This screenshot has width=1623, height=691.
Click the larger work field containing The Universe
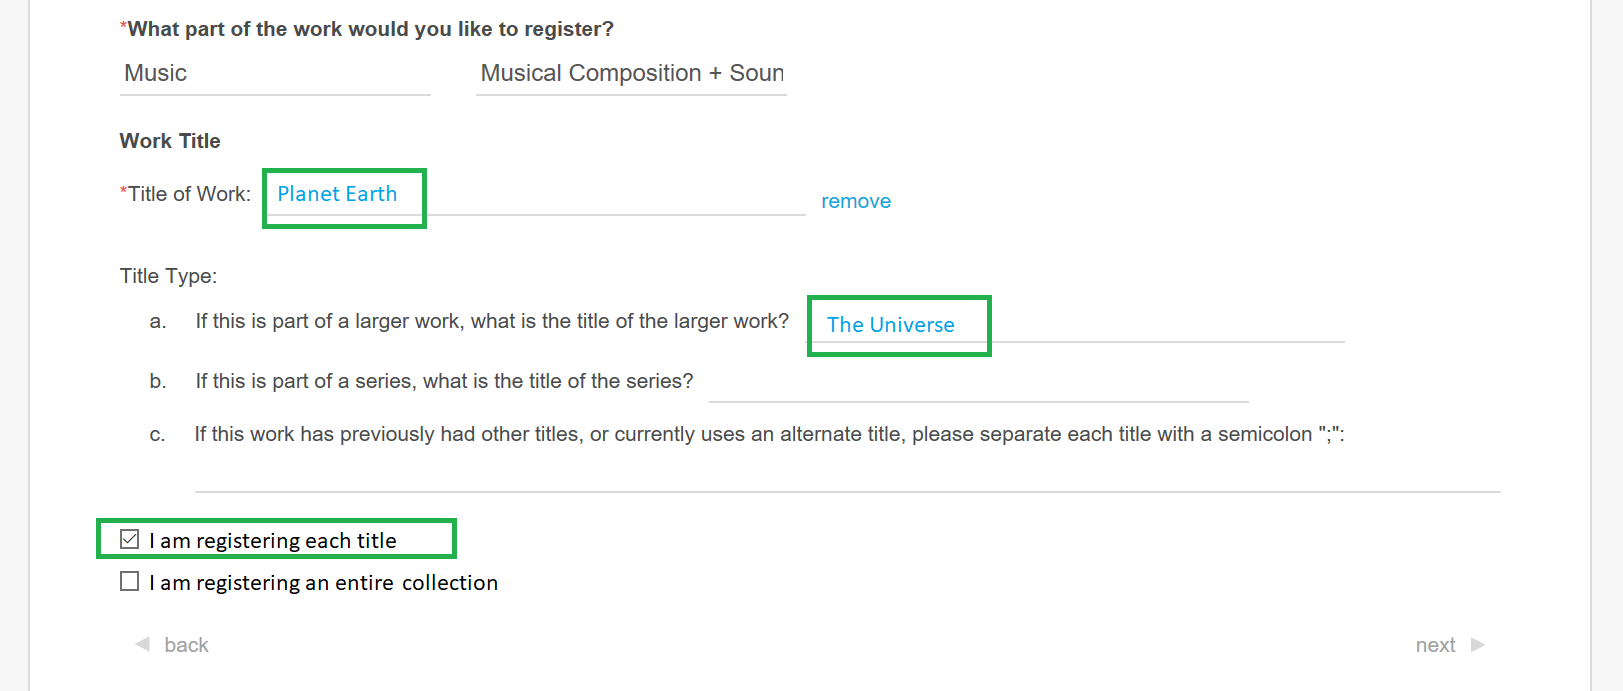click(1075, 325)
